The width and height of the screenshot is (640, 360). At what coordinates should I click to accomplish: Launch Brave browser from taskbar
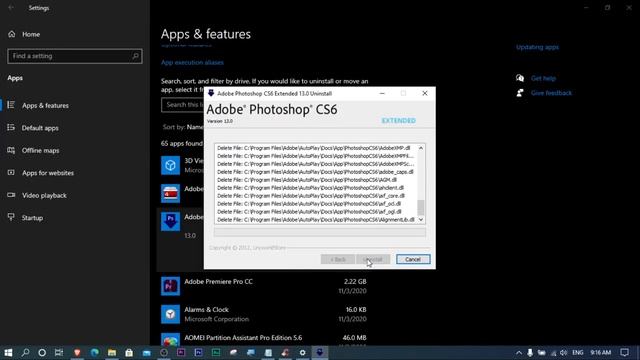[77, 353]
